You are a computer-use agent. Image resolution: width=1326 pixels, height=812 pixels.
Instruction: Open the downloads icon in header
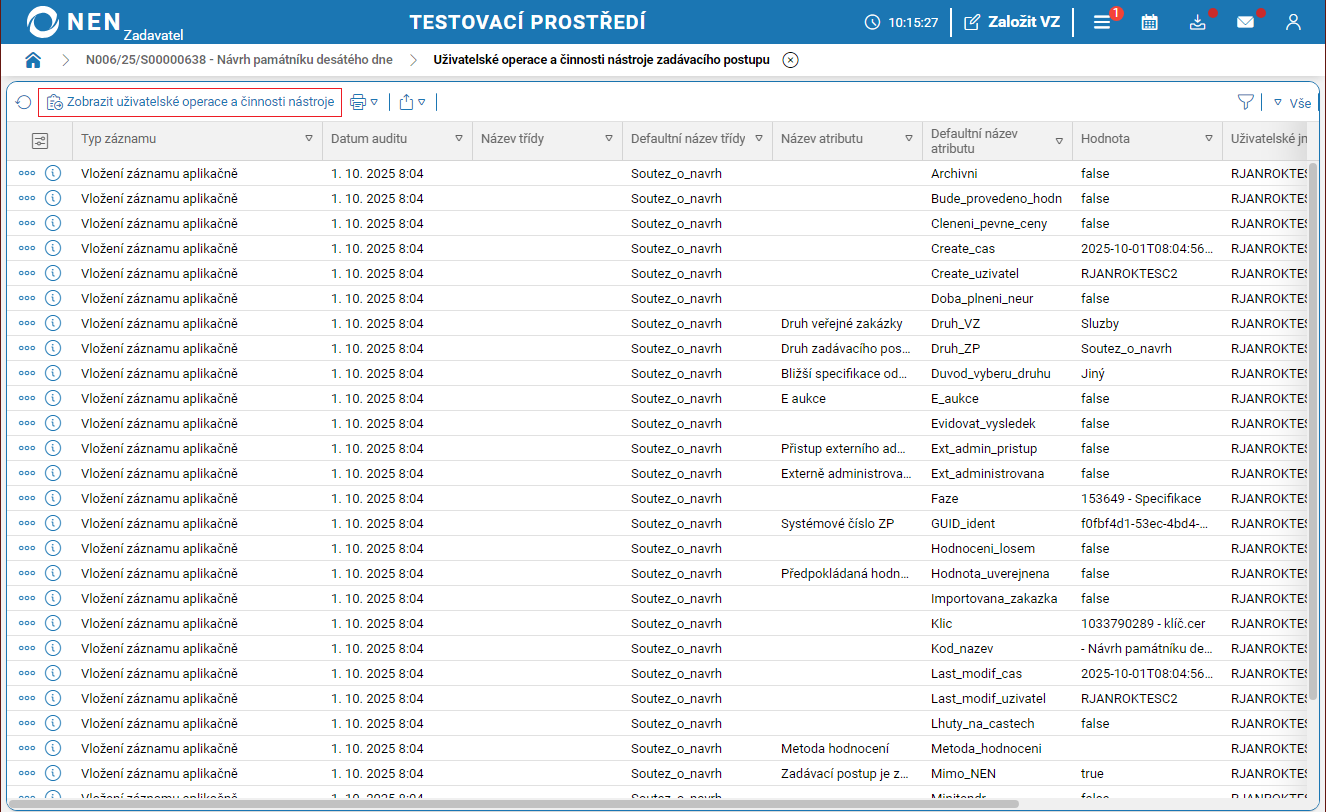[x=1197, y=22]
